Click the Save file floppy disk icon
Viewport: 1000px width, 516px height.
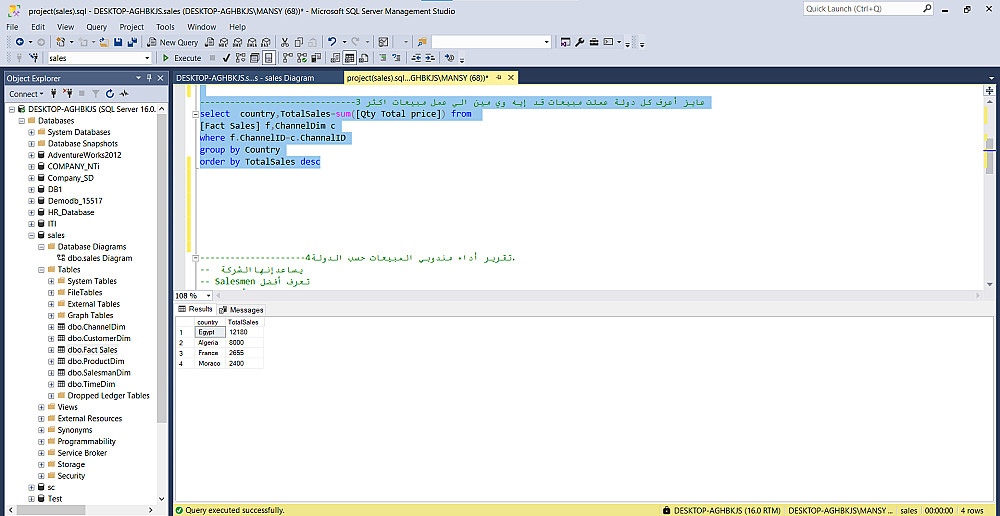pyautogui.click(x=118, y=42)
